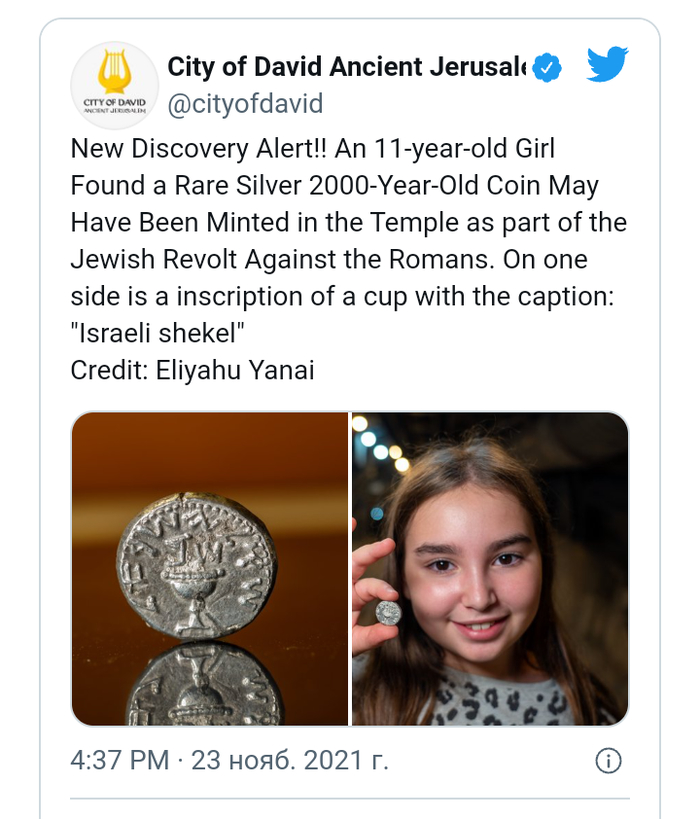Image resolution: width=700 pixels, height=819 pixels.
Task: Click the 23 нояб. 2021 date text
Action: (x=290, y=760)
